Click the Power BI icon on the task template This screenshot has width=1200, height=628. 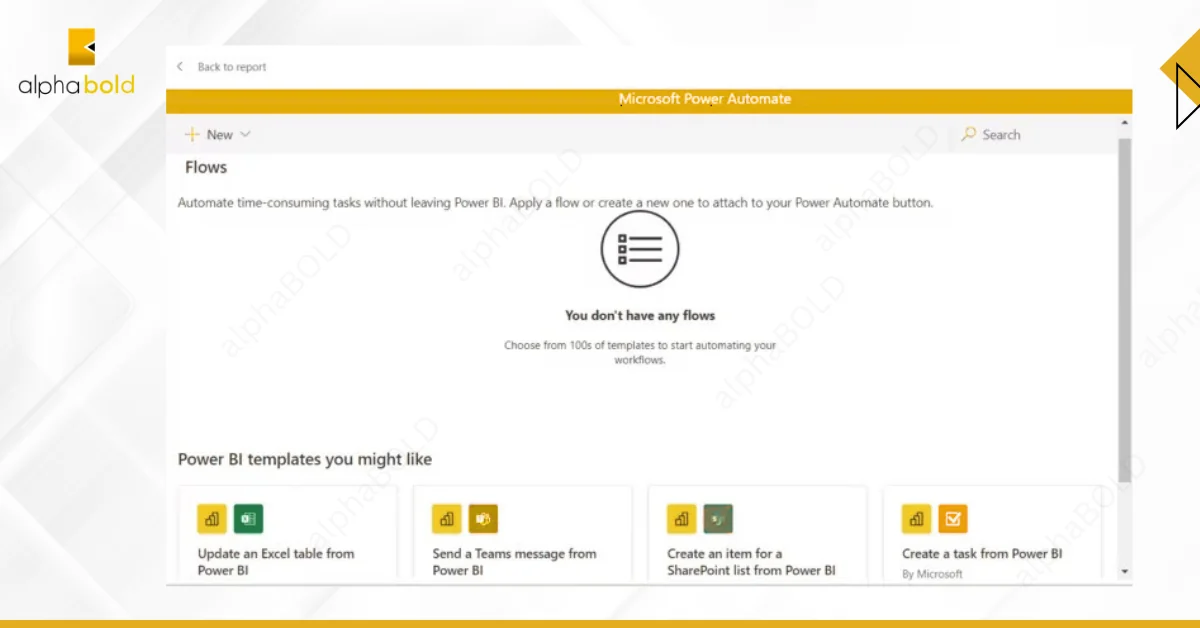click(x=917, y=519)
